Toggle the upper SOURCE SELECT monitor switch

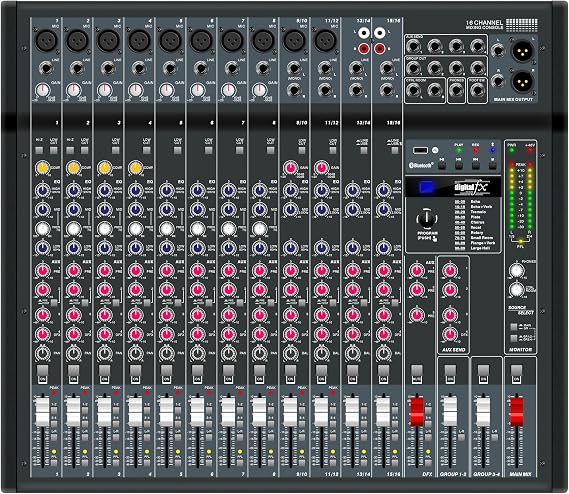513,327
